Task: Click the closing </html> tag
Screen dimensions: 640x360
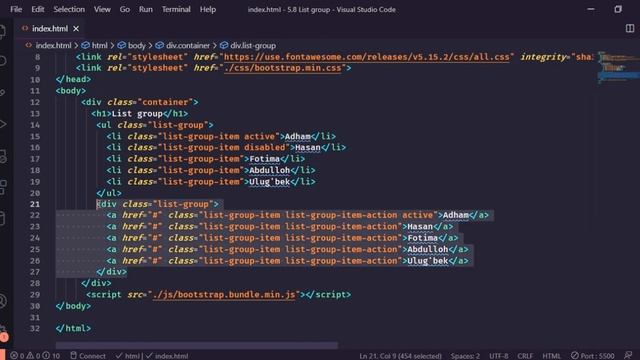Action: tap(73, 328)
